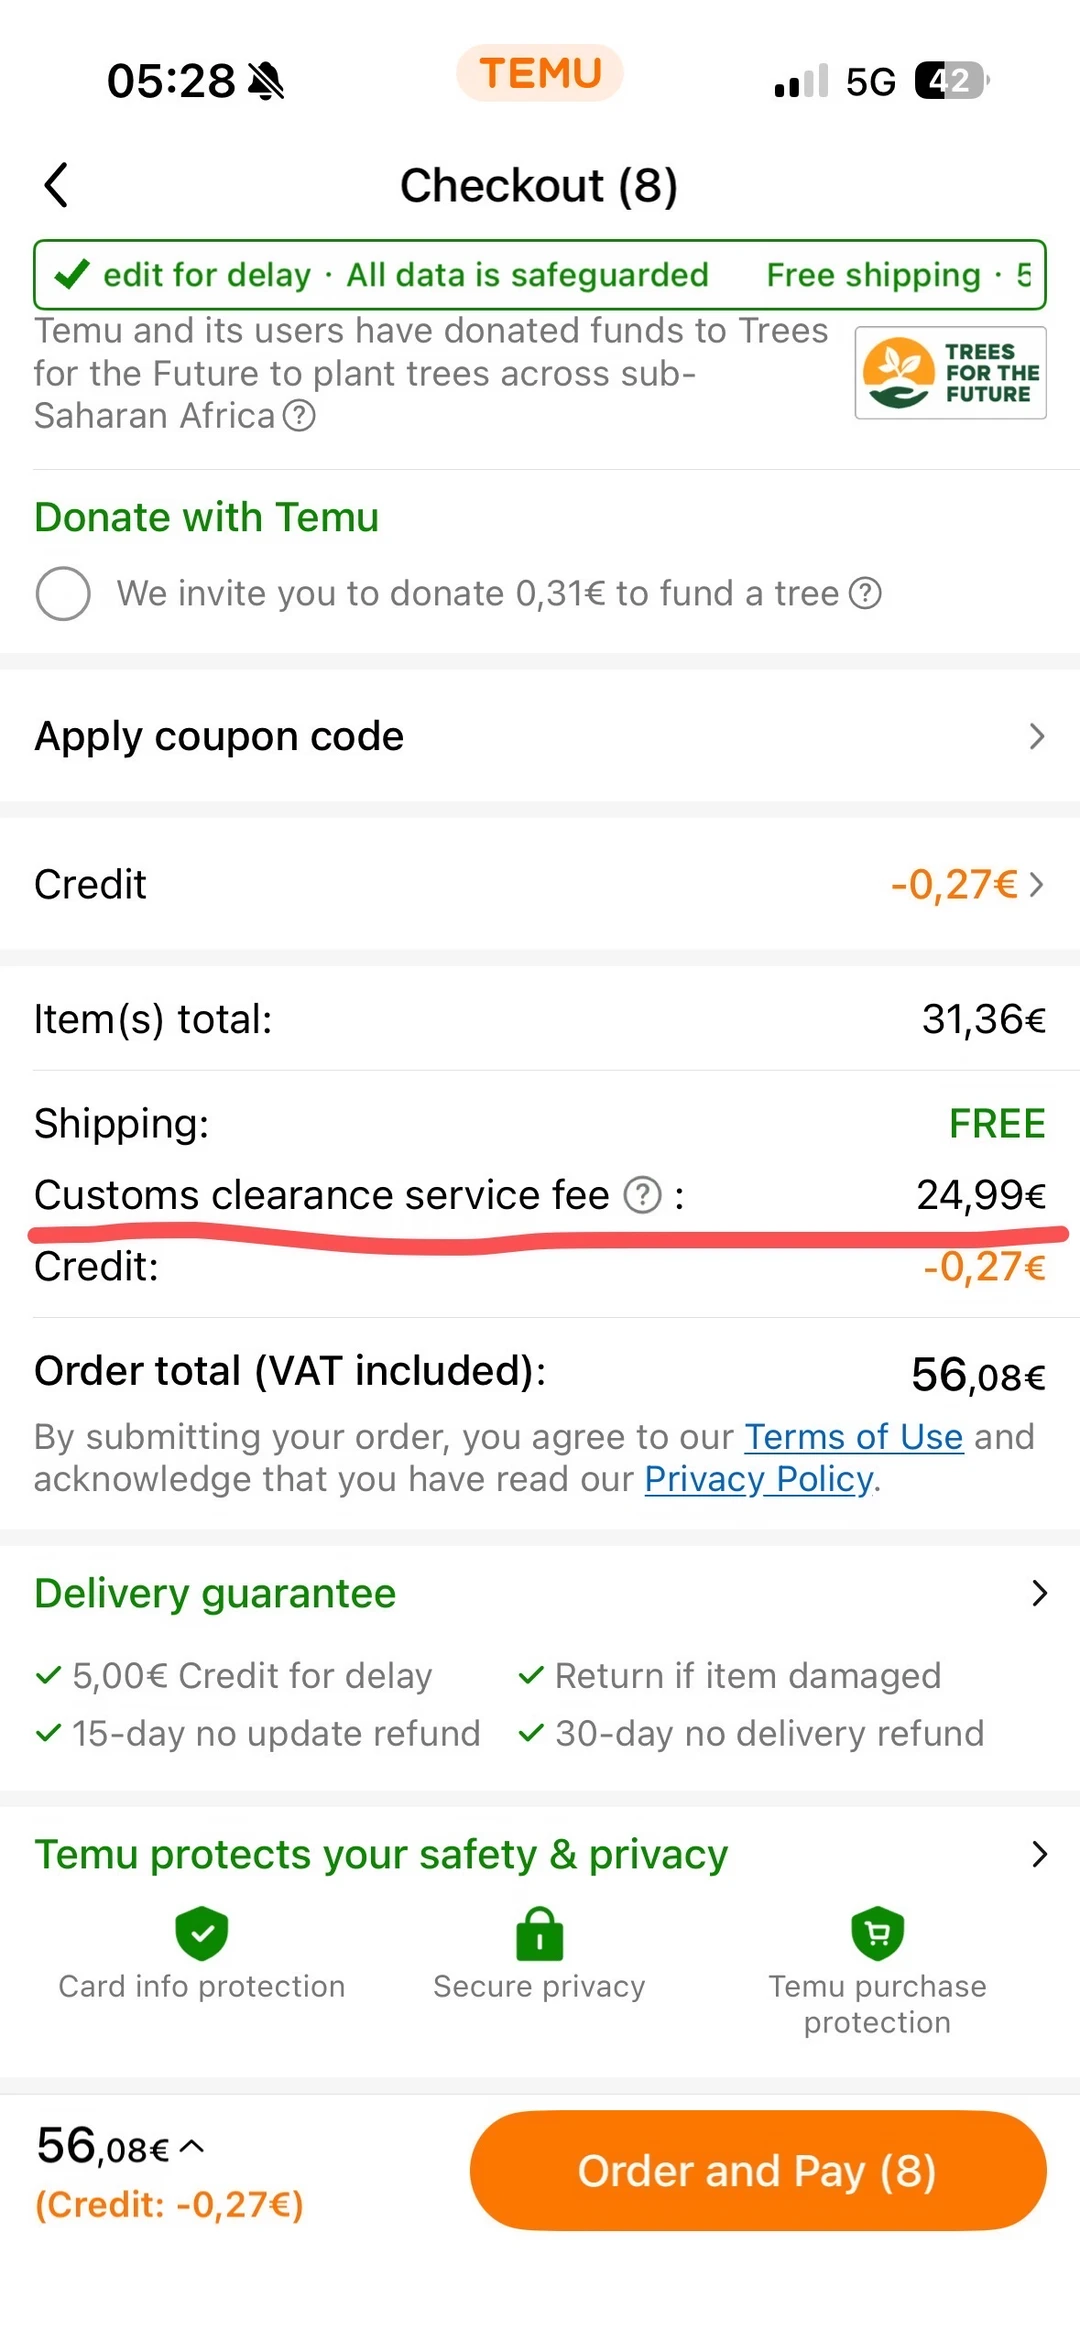The image size is (1080, 2341).
Task: Tap the TEMU pill in status bar
Action: tap(540, 73)
